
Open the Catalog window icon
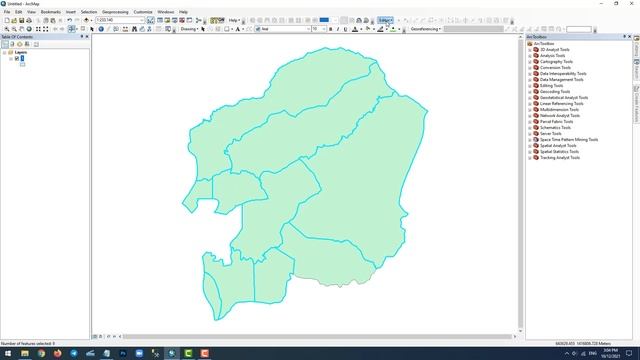pyautogui.click(x=167, y=20)
